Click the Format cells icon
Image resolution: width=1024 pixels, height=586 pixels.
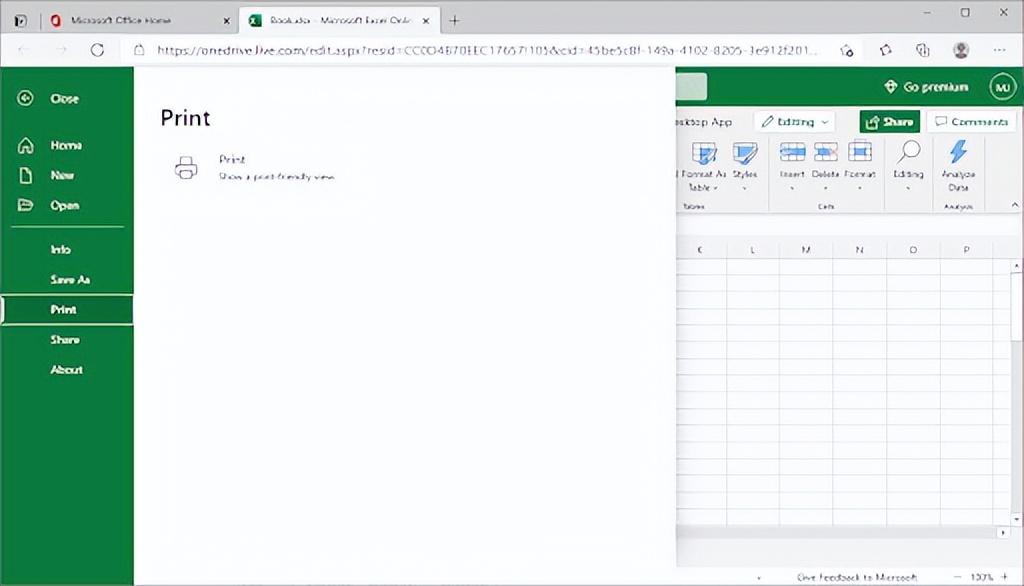(859, 152)
